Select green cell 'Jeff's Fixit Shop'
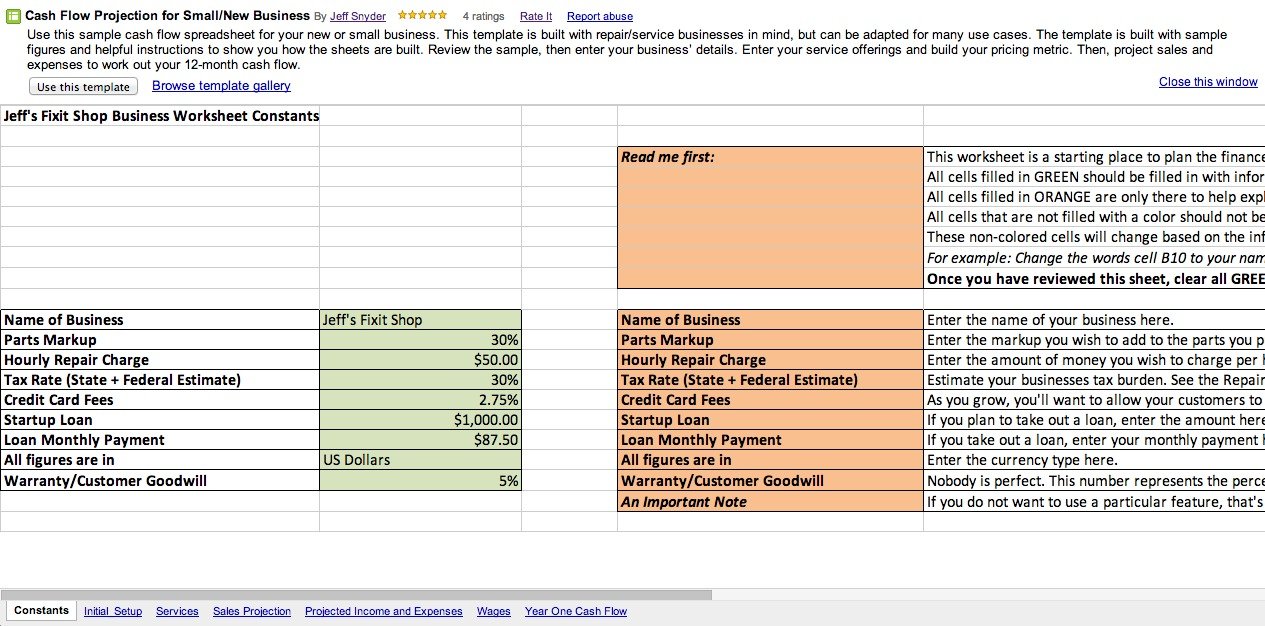The height and width of the screenshot is (626, 1265). (420, 320)
